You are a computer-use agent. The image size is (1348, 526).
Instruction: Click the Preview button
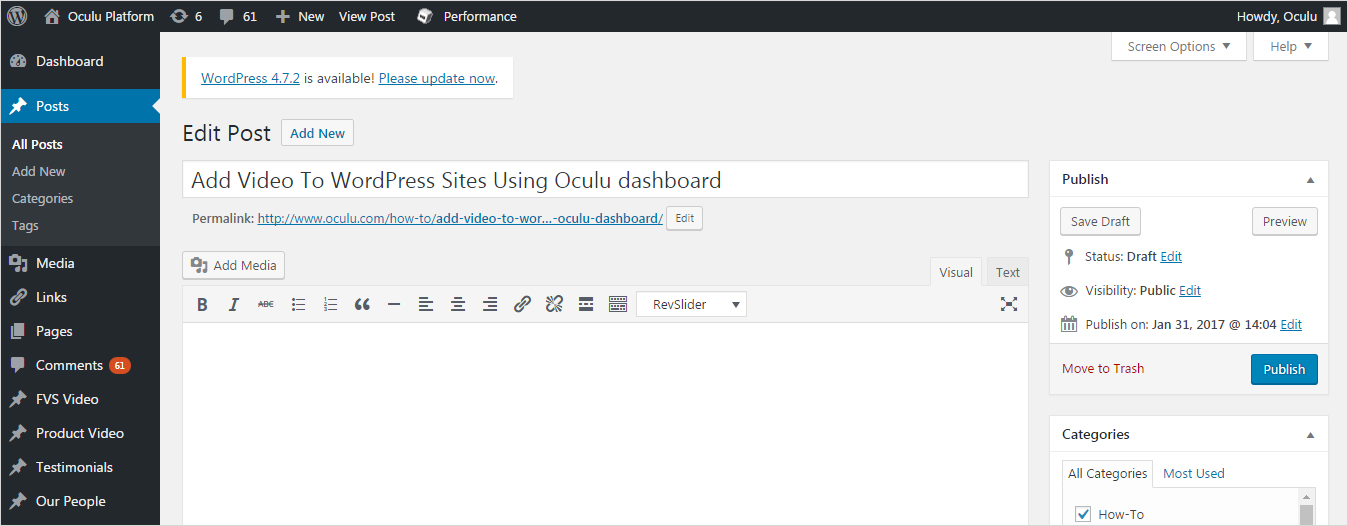1285,221
